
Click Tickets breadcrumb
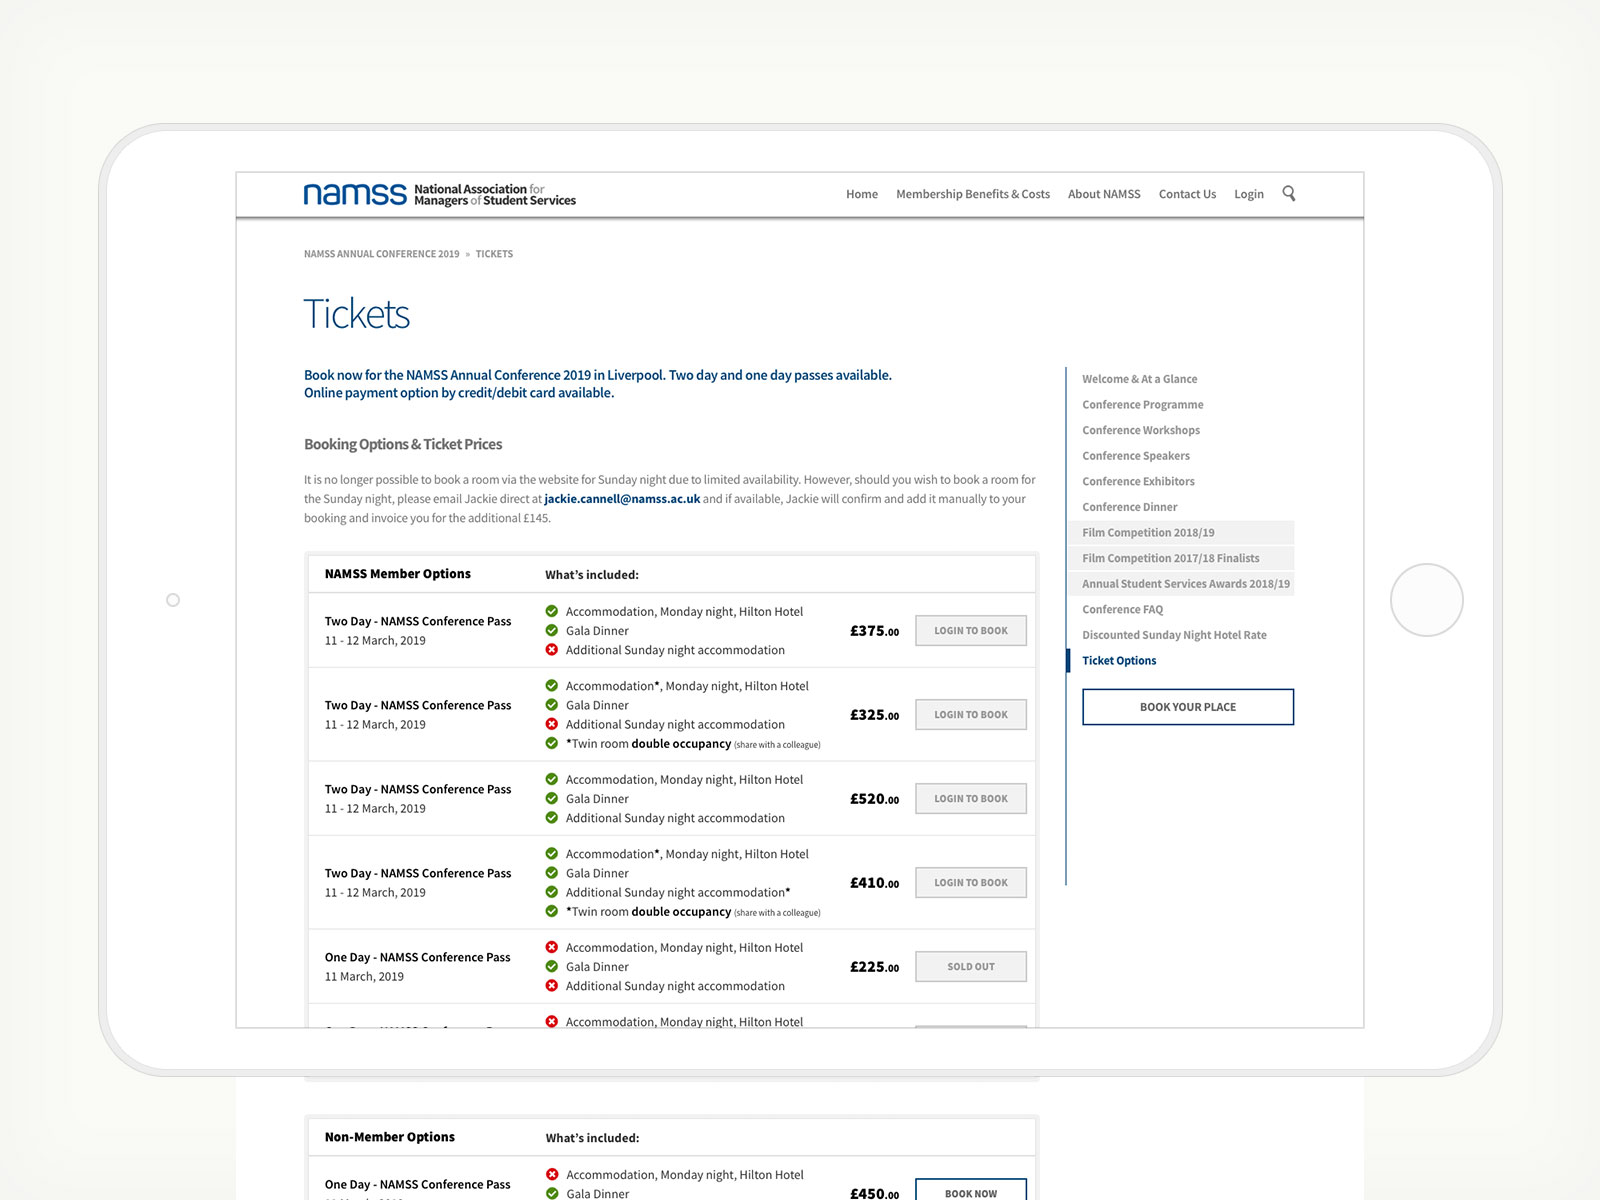coord(494,254)
